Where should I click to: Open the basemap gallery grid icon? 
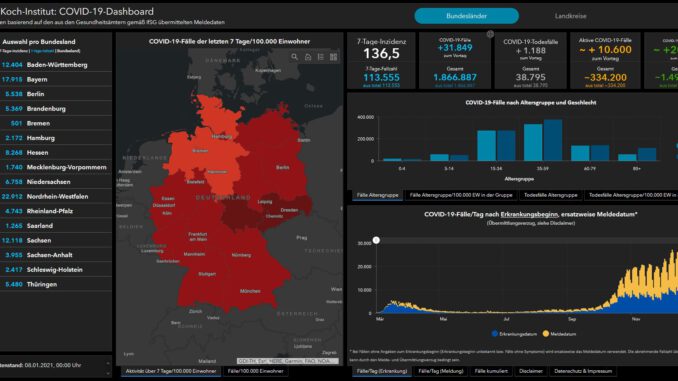[333, 57]
